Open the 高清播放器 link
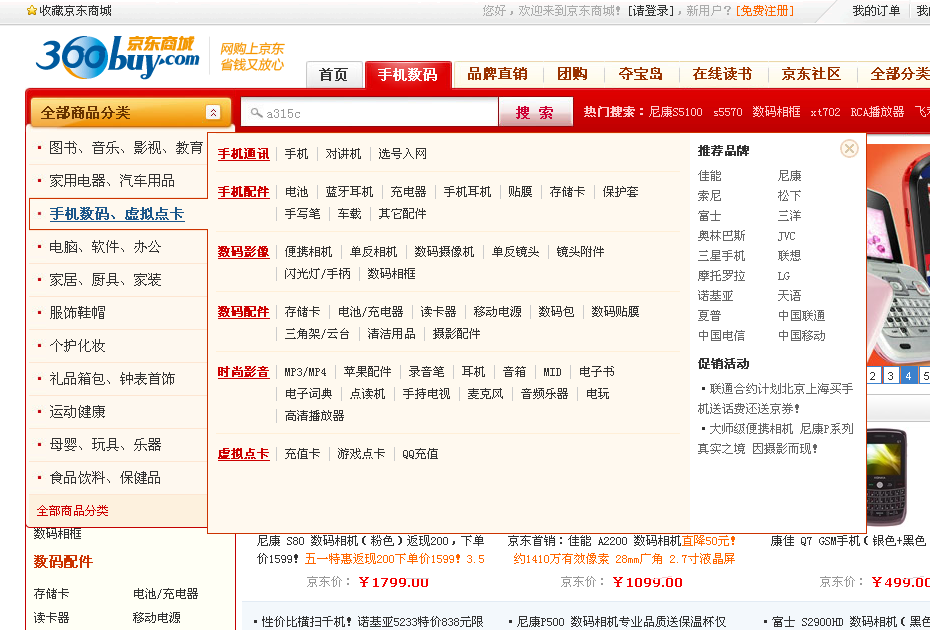The width and height of the screenshot is (930, 630). click(x=314, y=416)
